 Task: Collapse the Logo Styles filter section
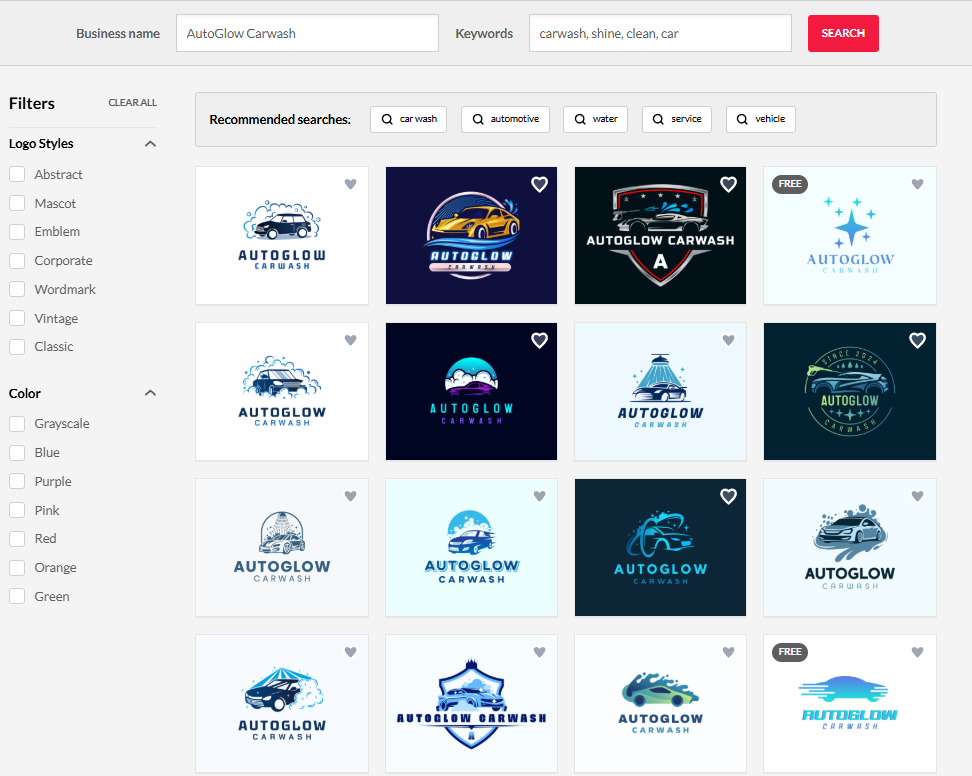pyautogui.click(x=150, y=144)
